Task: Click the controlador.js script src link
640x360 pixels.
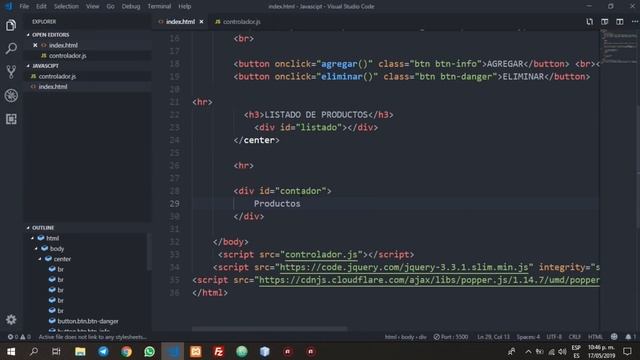Action: point(321,255)
